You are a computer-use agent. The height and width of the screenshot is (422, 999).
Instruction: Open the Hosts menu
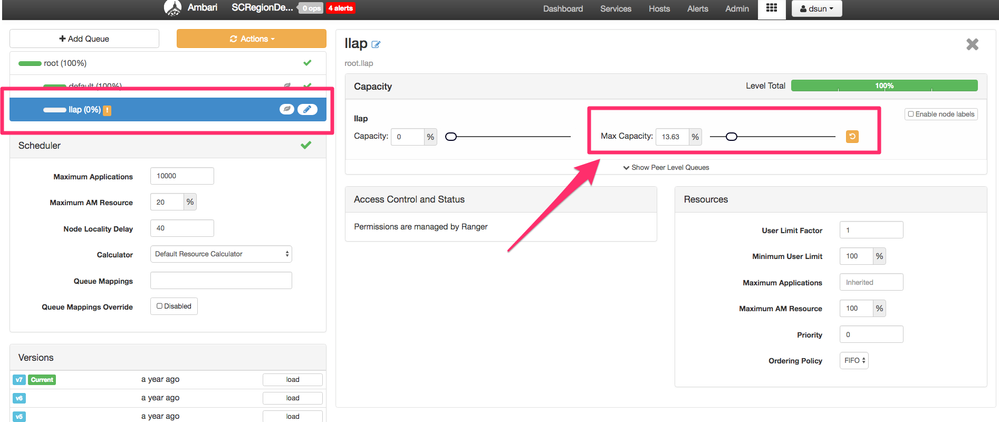point(659,9)
